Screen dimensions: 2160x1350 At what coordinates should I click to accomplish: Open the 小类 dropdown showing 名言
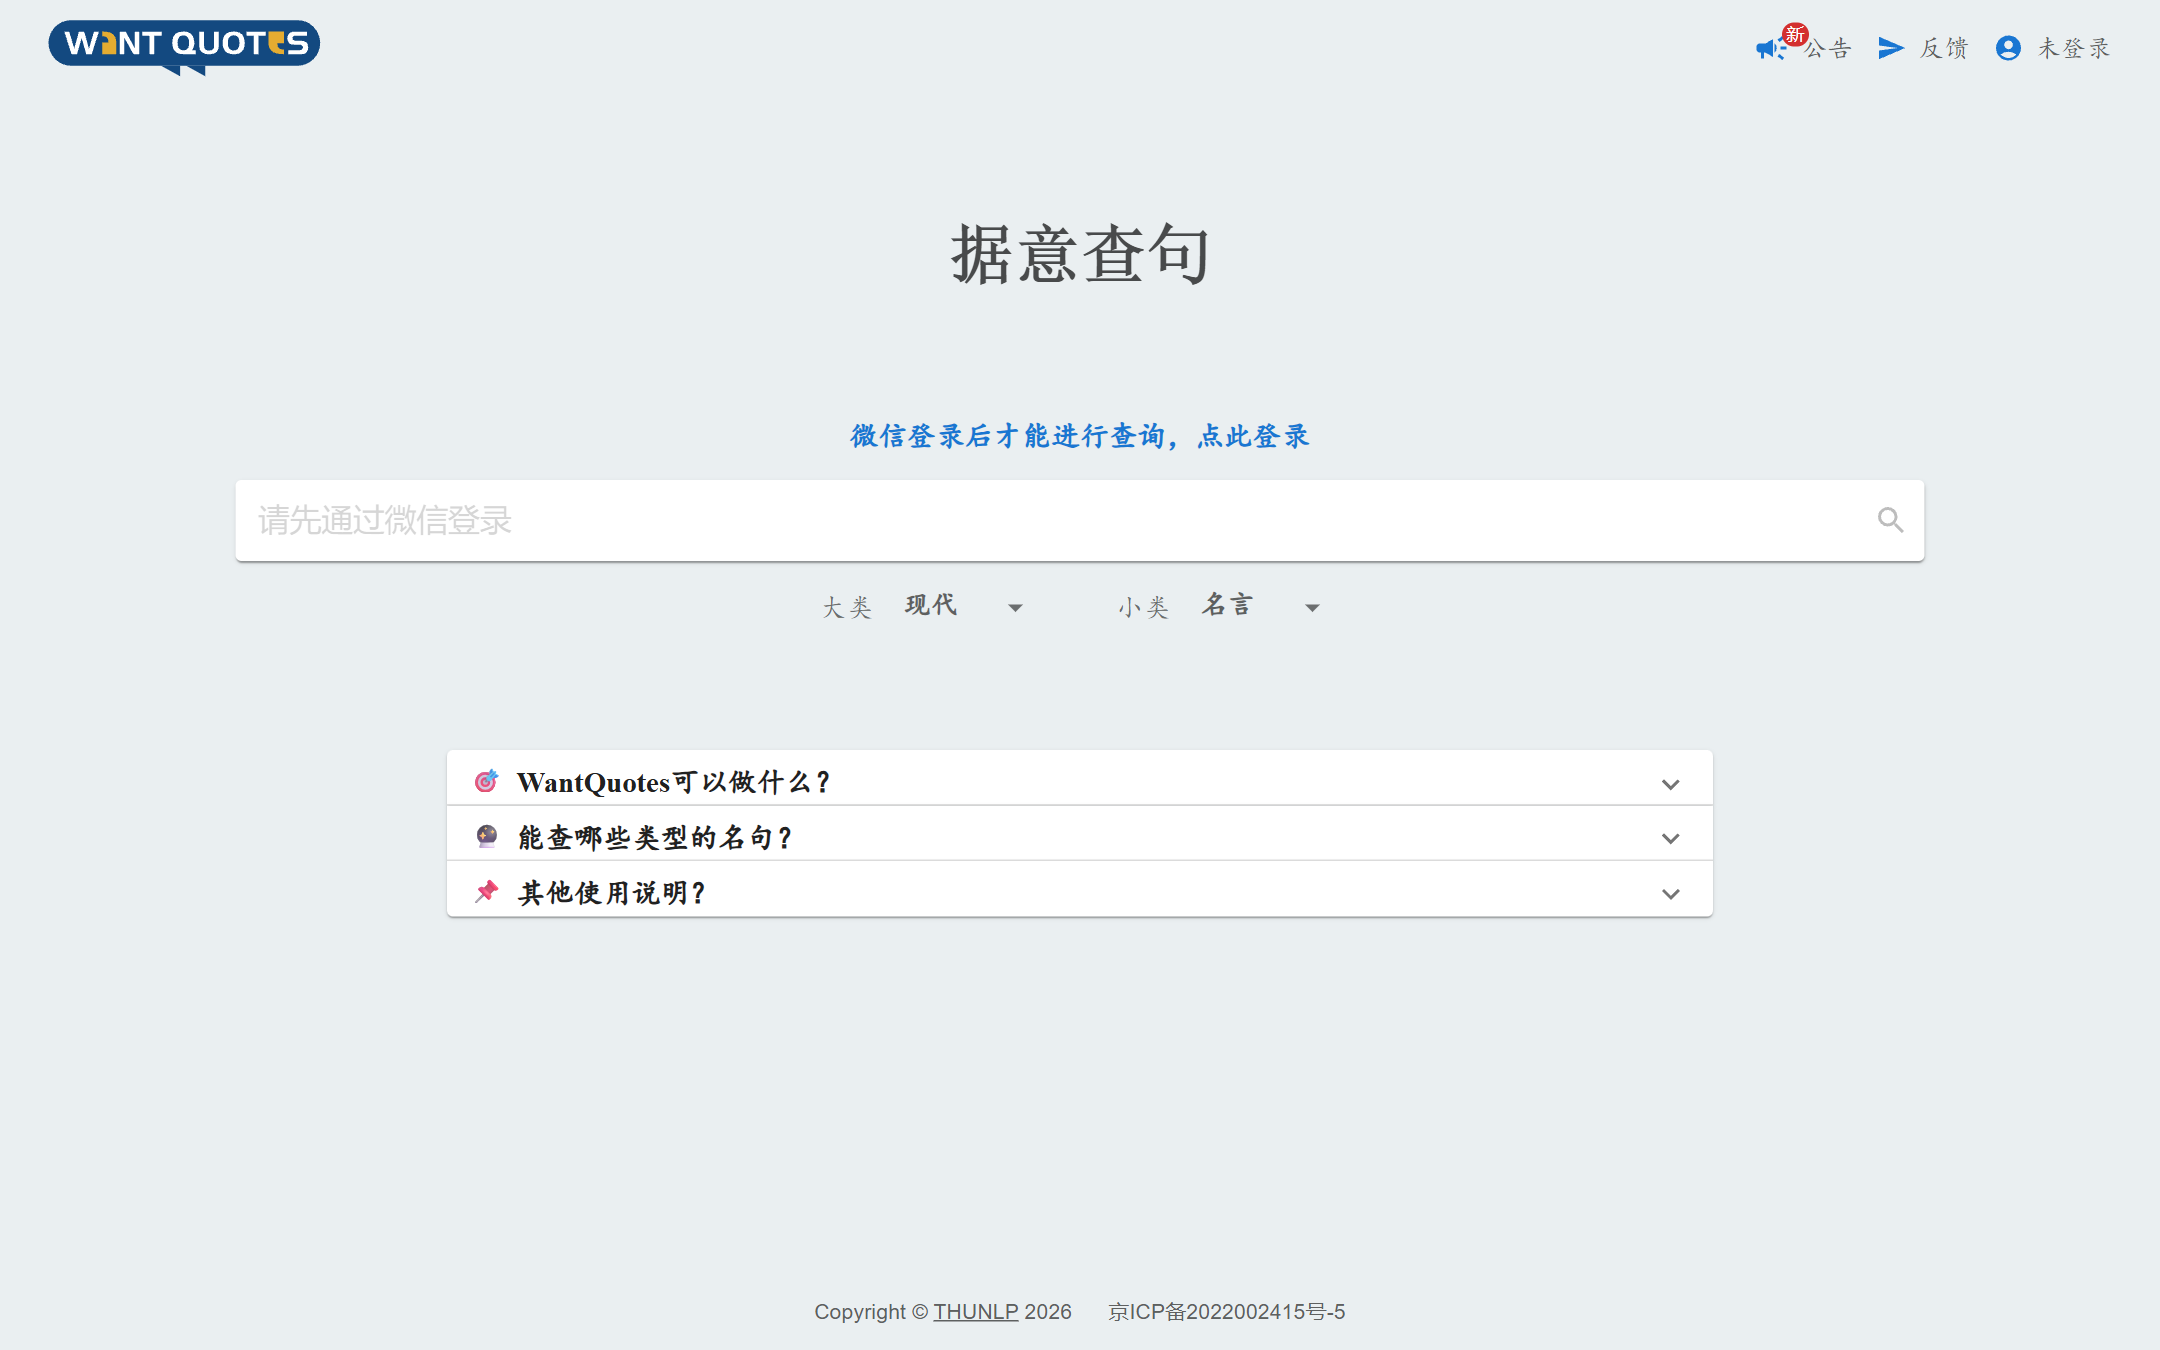[1261, 606]
